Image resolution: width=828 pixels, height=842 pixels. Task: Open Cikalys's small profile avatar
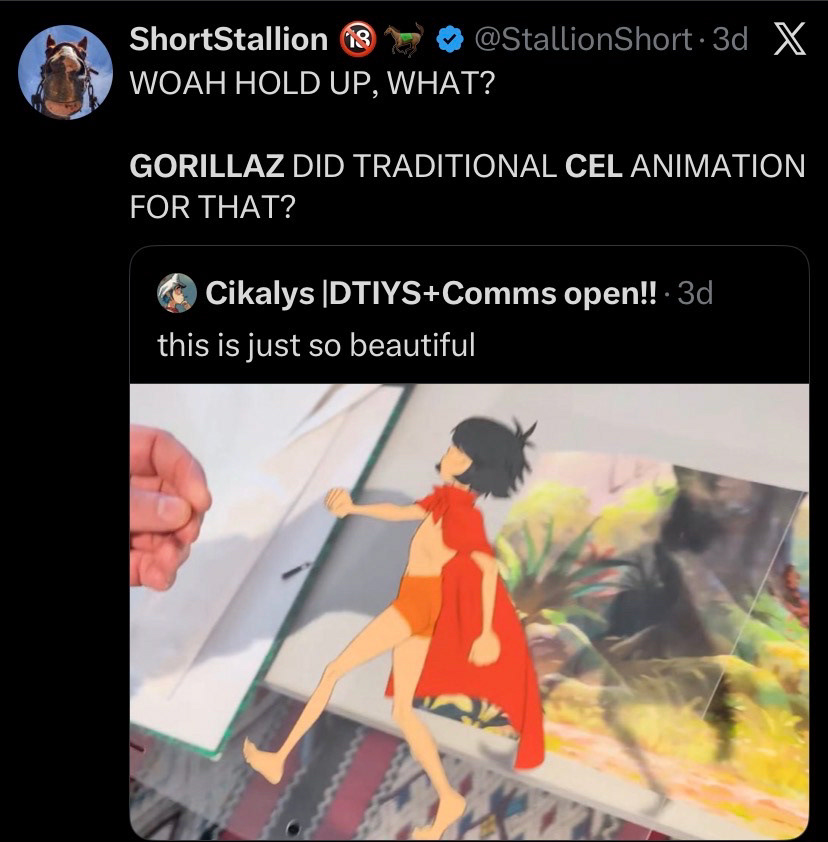(177, 293)
